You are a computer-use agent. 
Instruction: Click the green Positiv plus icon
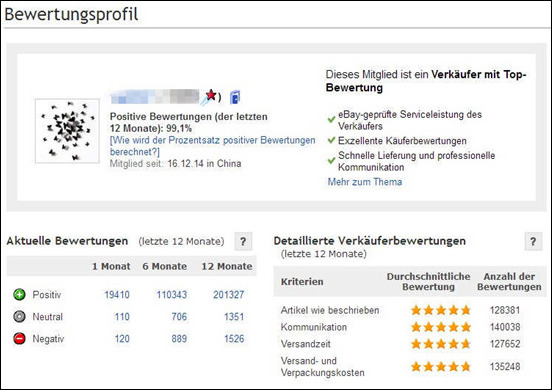[x=19, y=294]
